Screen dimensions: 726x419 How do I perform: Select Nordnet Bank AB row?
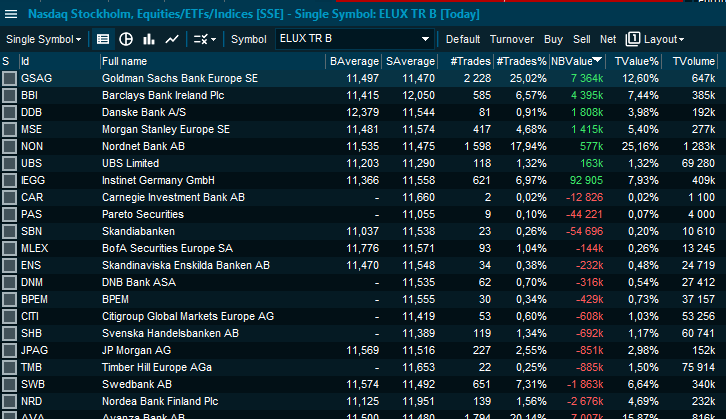tap(363, 146)
